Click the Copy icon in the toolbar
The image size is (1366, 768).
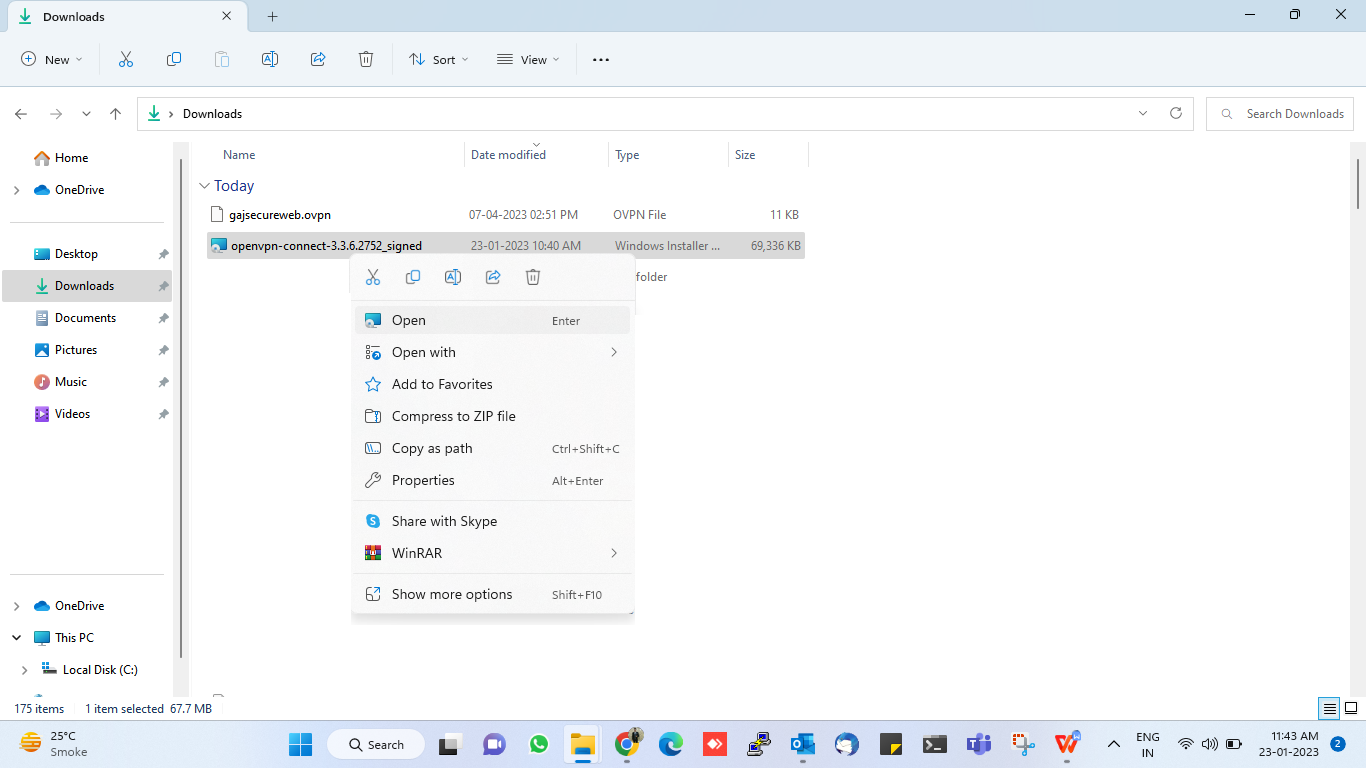click(x=174, y=60)
